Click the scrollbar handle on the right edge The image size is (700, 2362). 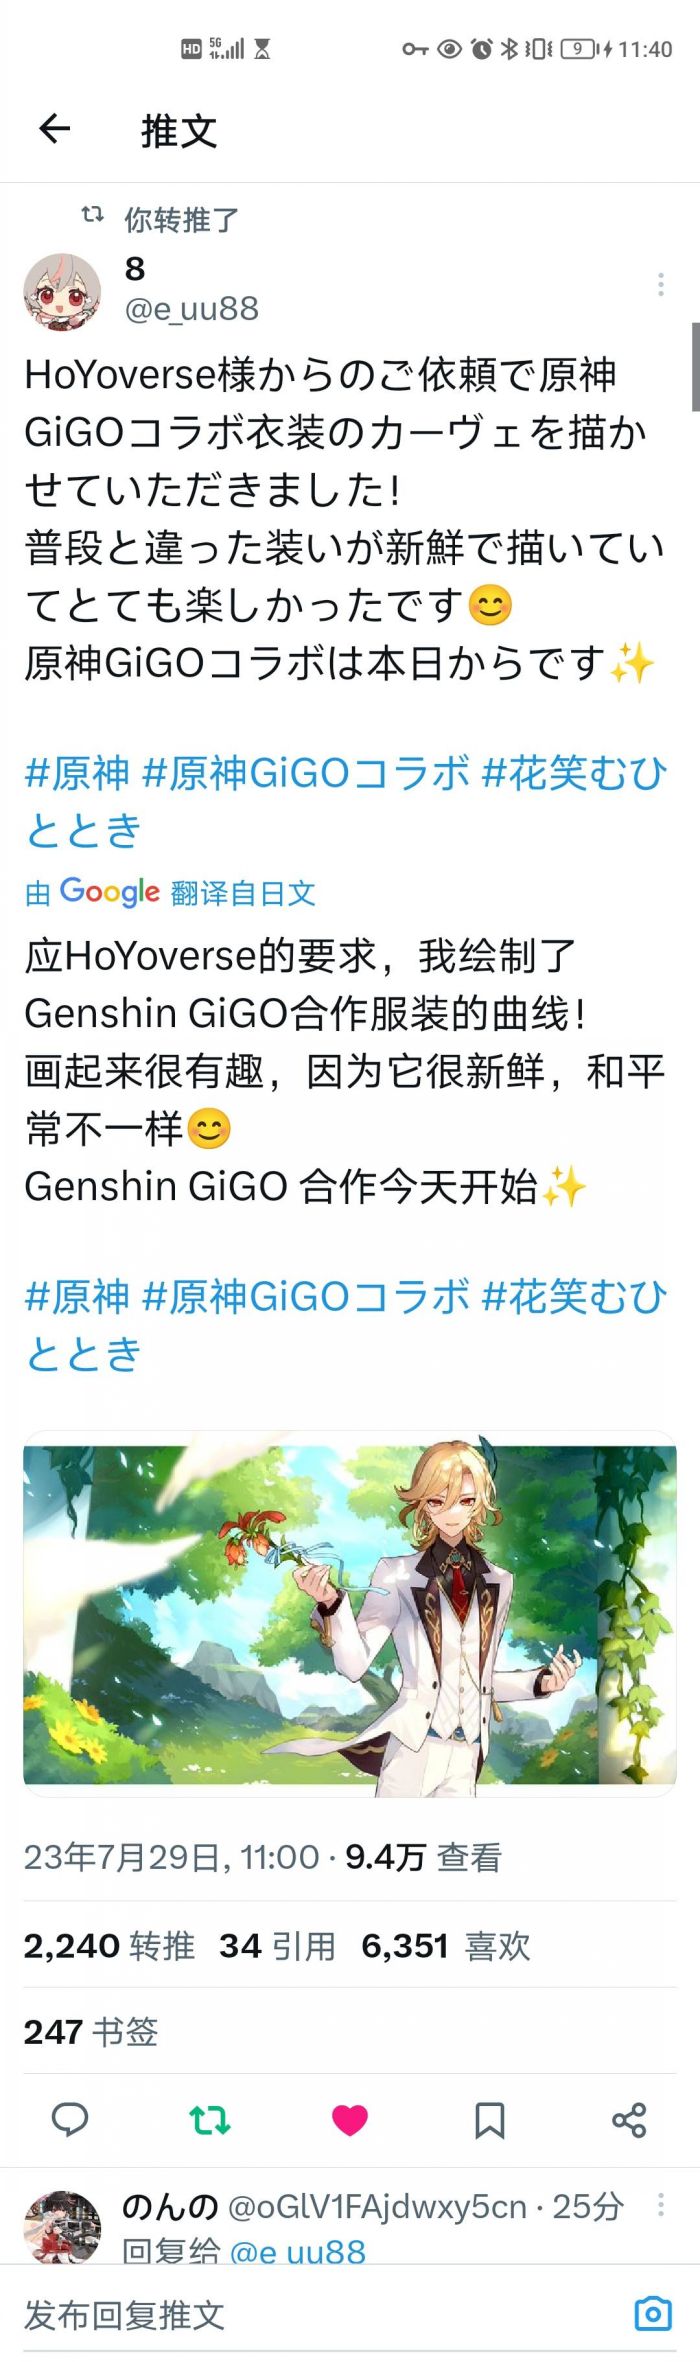pos(695,366)
